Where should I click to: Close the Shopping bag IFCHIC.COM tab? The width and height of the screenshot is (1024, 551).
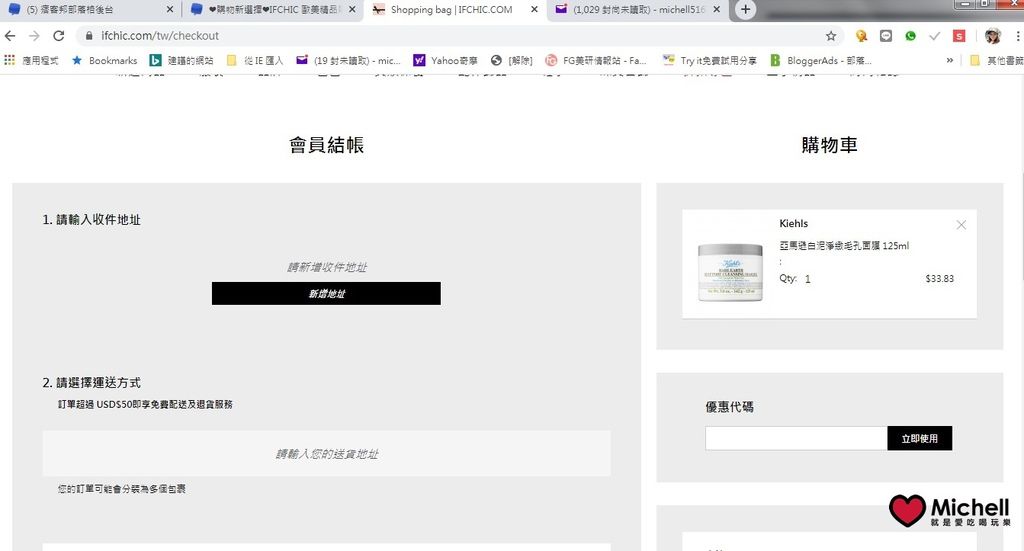click(534, 10)
